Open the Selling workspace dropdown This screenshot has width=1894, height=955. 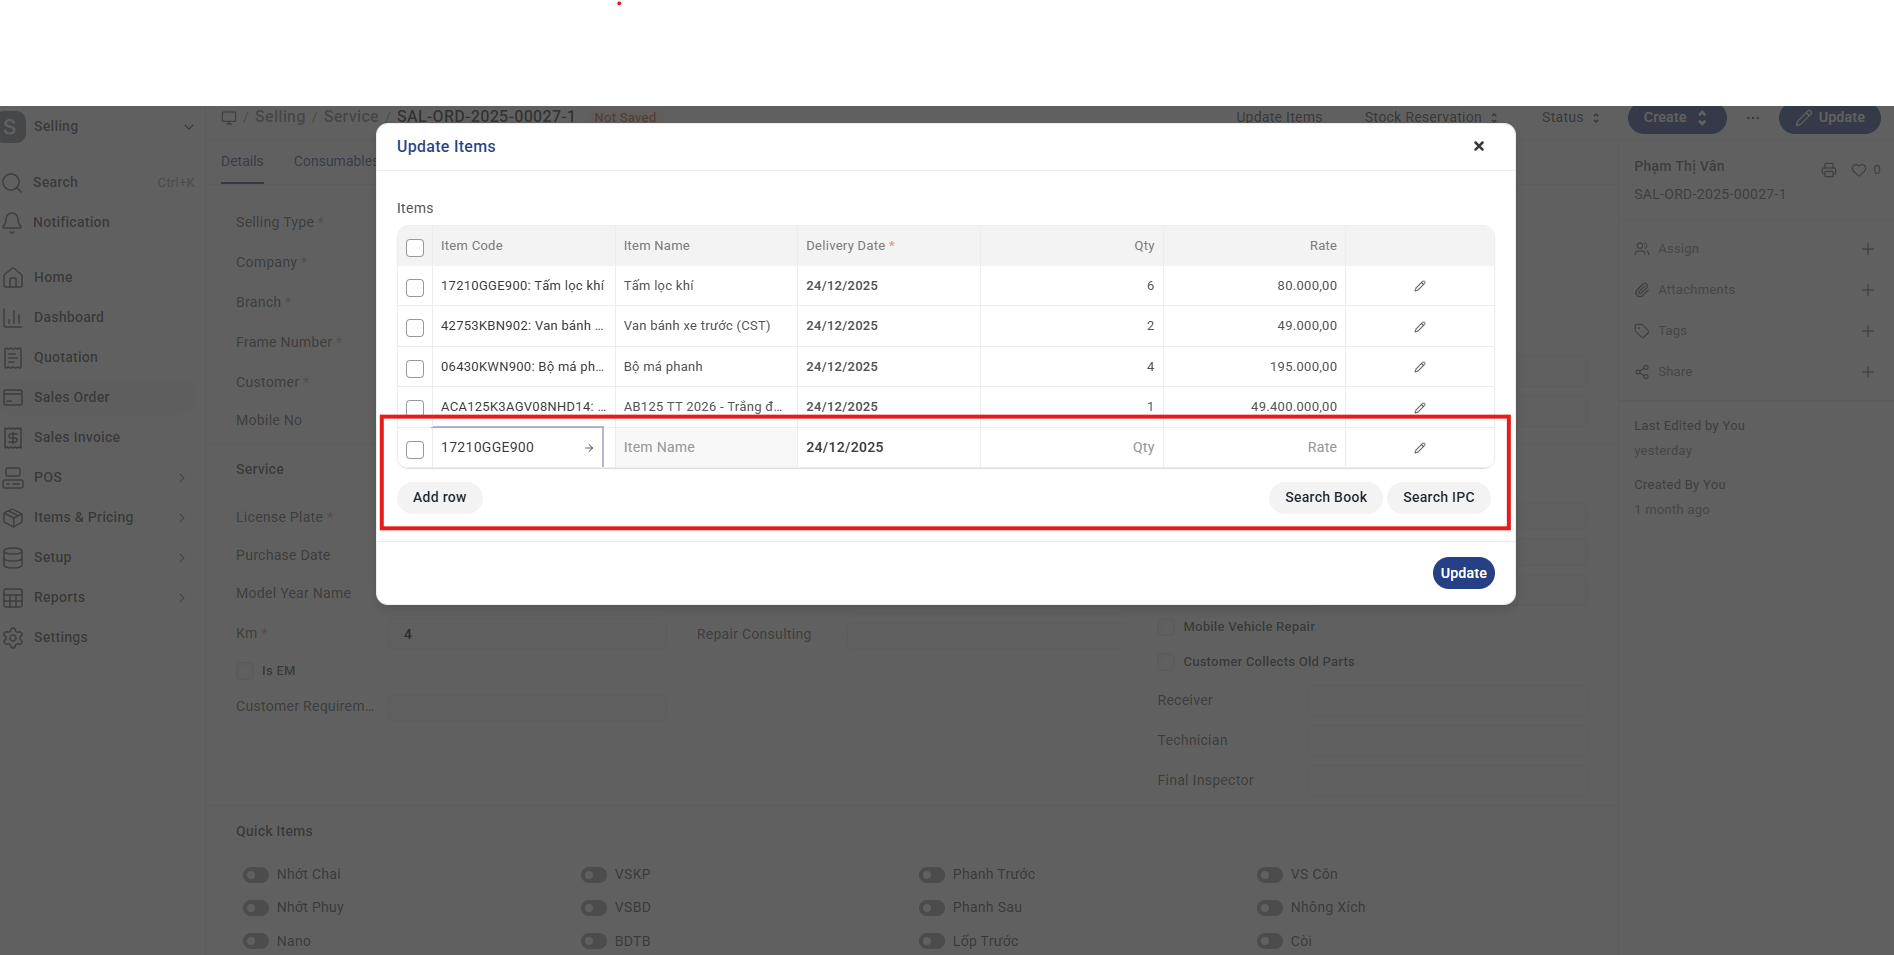pos(188,127)
